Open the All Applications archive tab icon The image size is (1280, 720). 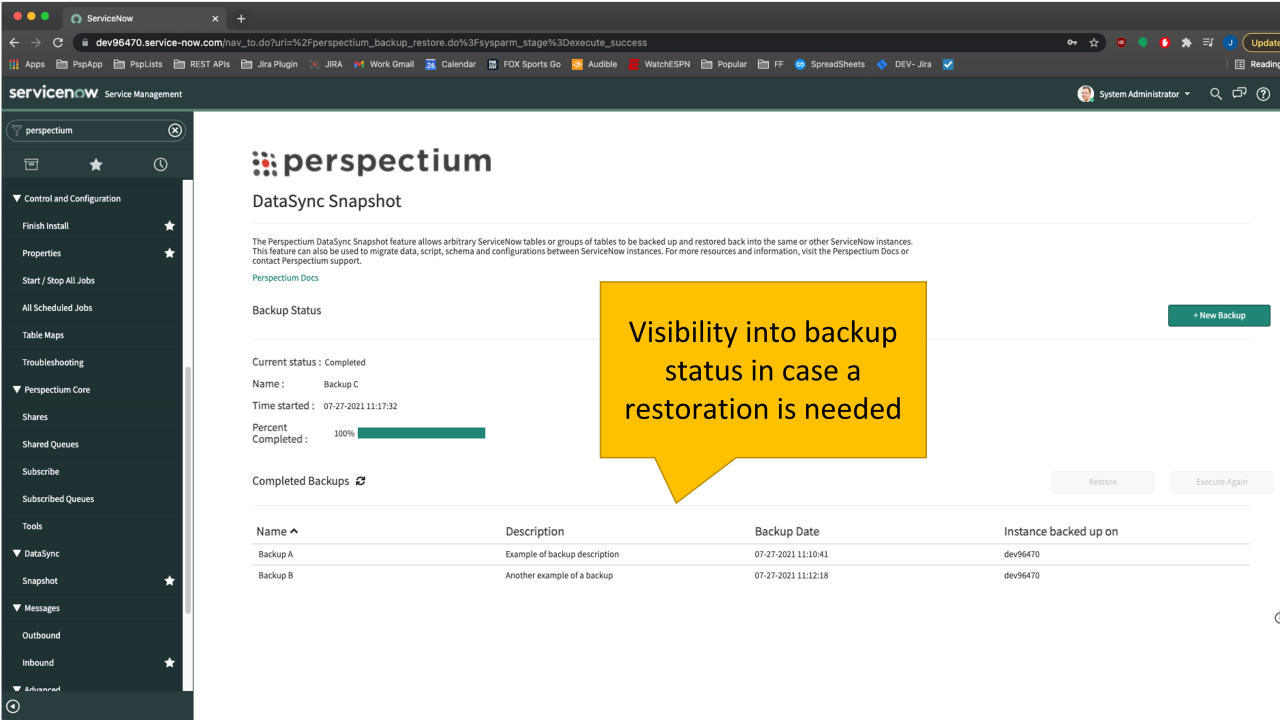click(x=31, y=164)
